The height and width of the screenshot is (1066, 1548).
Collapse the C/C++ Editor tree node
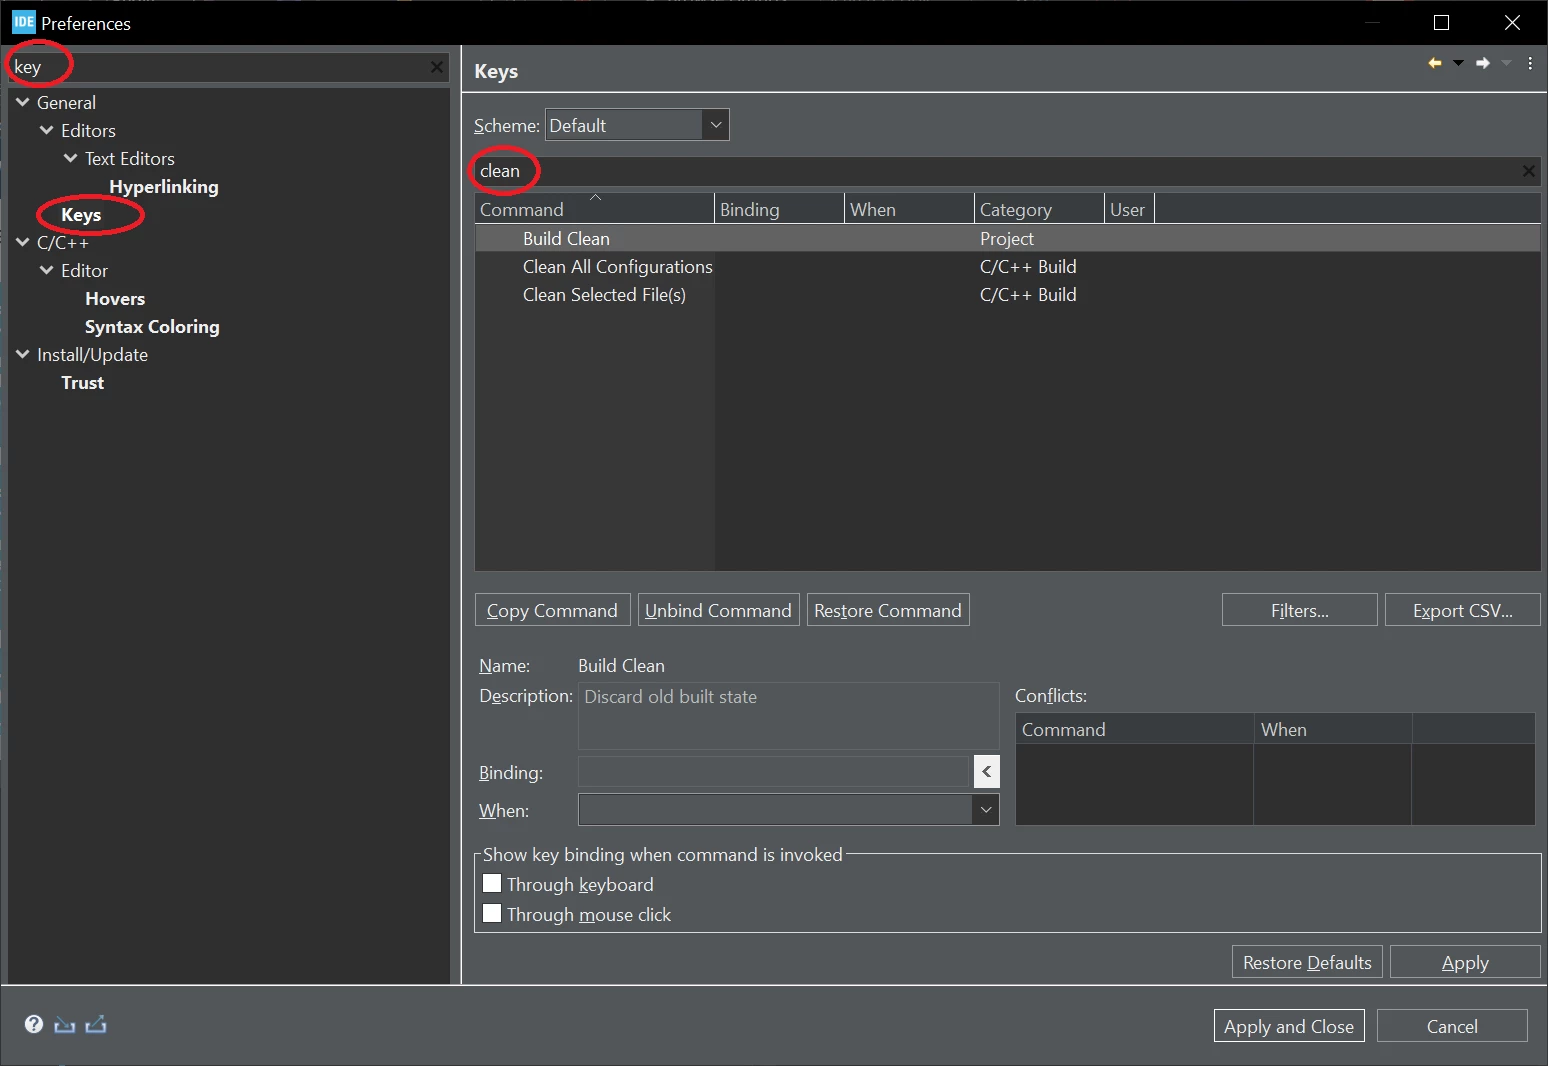[x=47, y=270]
